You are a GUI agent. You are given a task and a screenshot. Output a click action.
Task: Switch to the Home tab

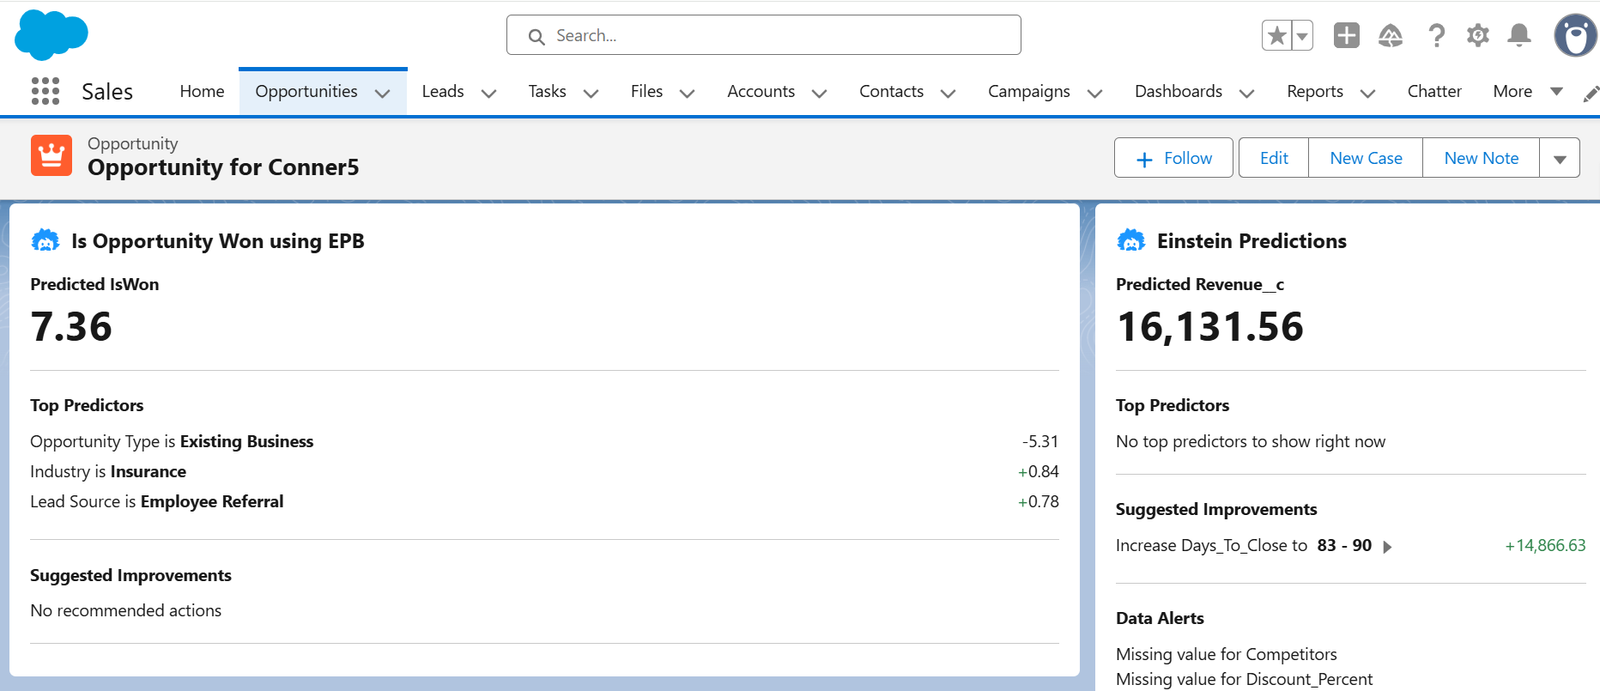(202, 91)
